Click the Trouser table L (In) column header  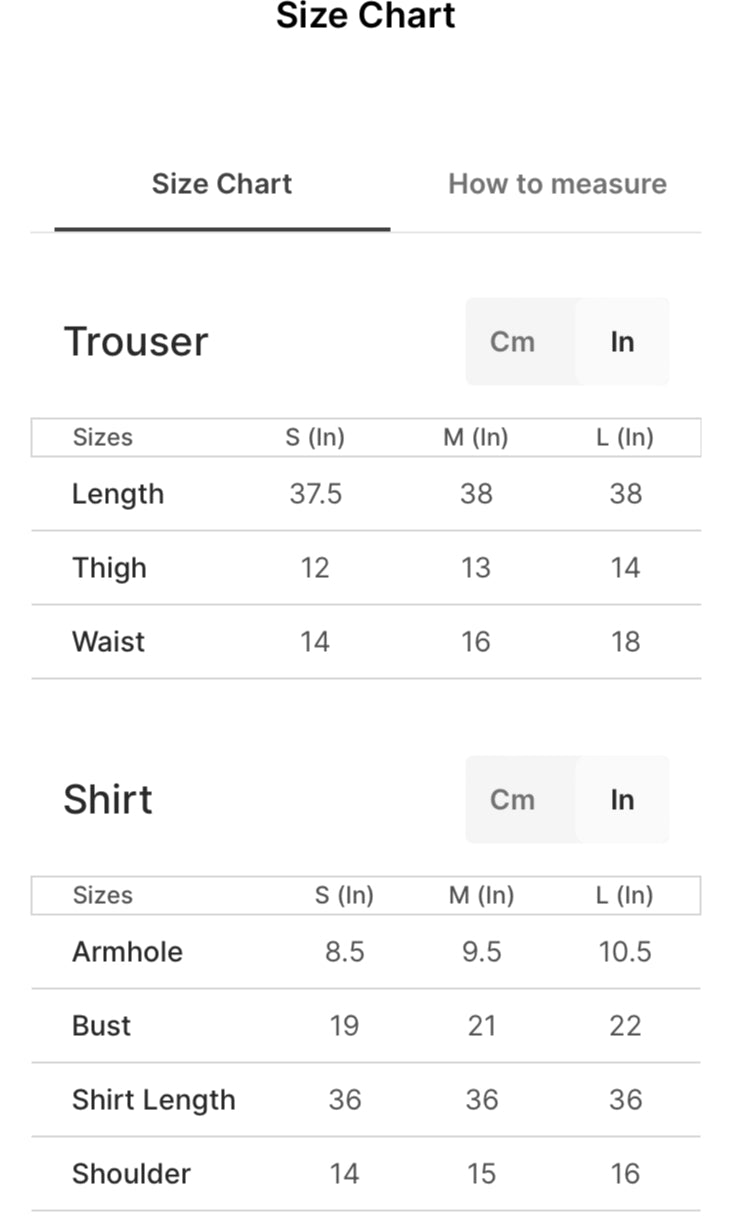625,437
